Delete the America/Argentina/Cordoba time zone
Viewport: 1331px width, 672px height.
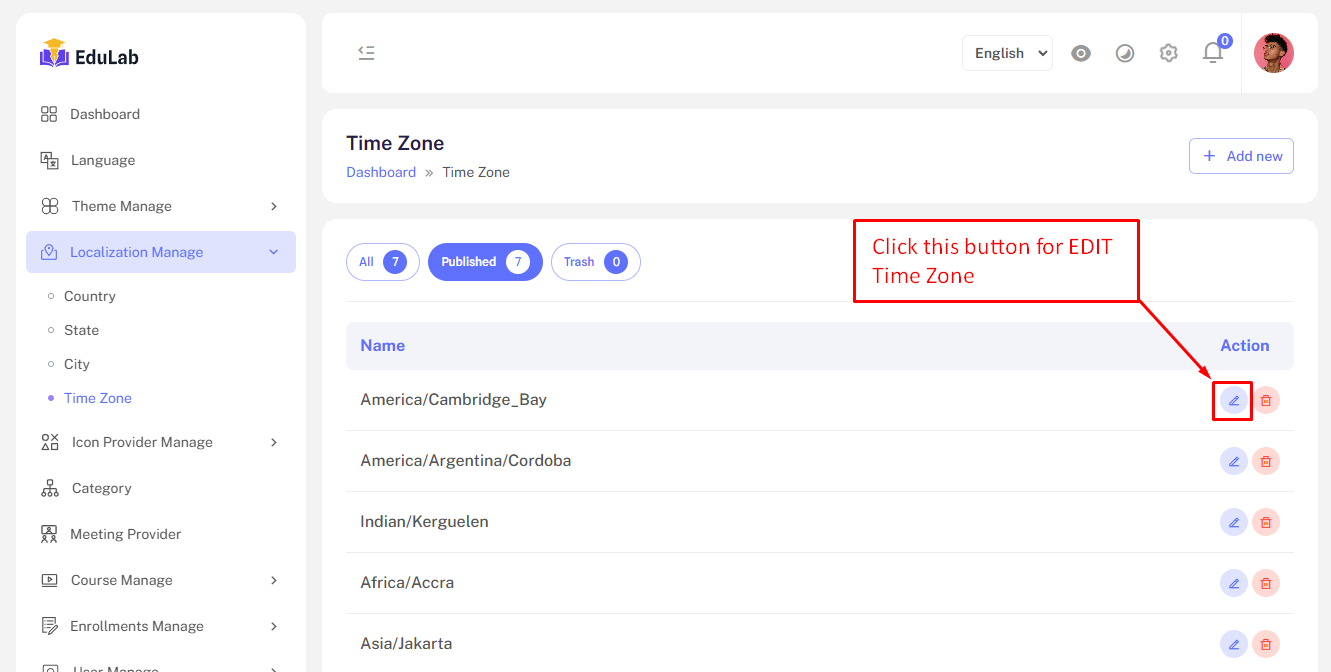point(1266,461)
